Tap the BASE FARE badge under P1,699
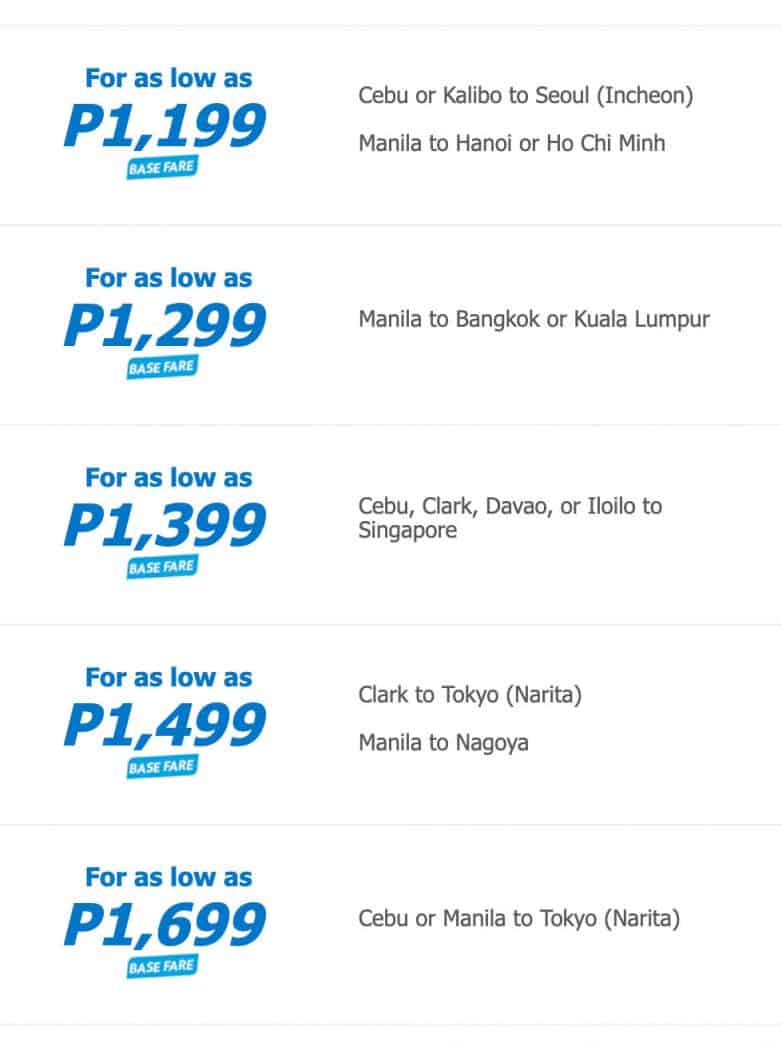 [161, 967]
